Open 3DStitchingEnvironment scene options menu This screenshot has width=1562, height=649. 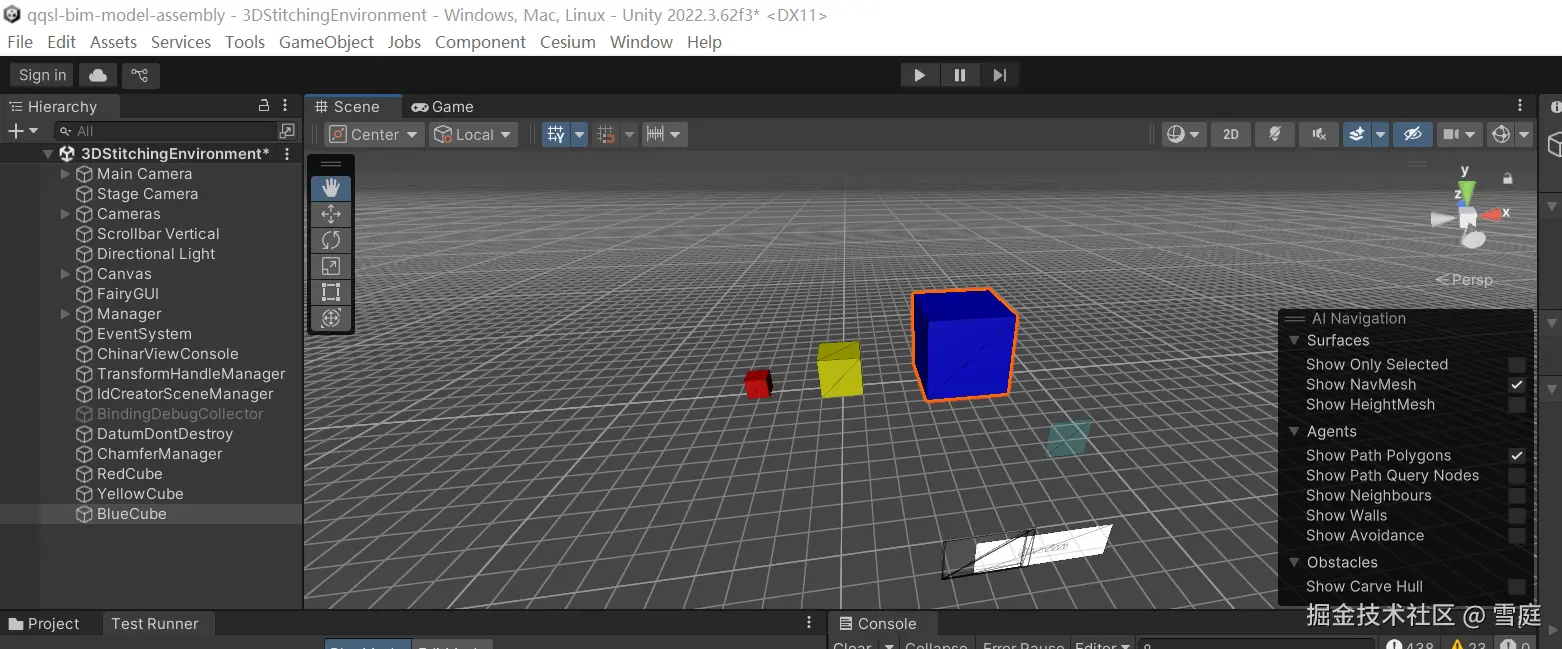[288, 154]
